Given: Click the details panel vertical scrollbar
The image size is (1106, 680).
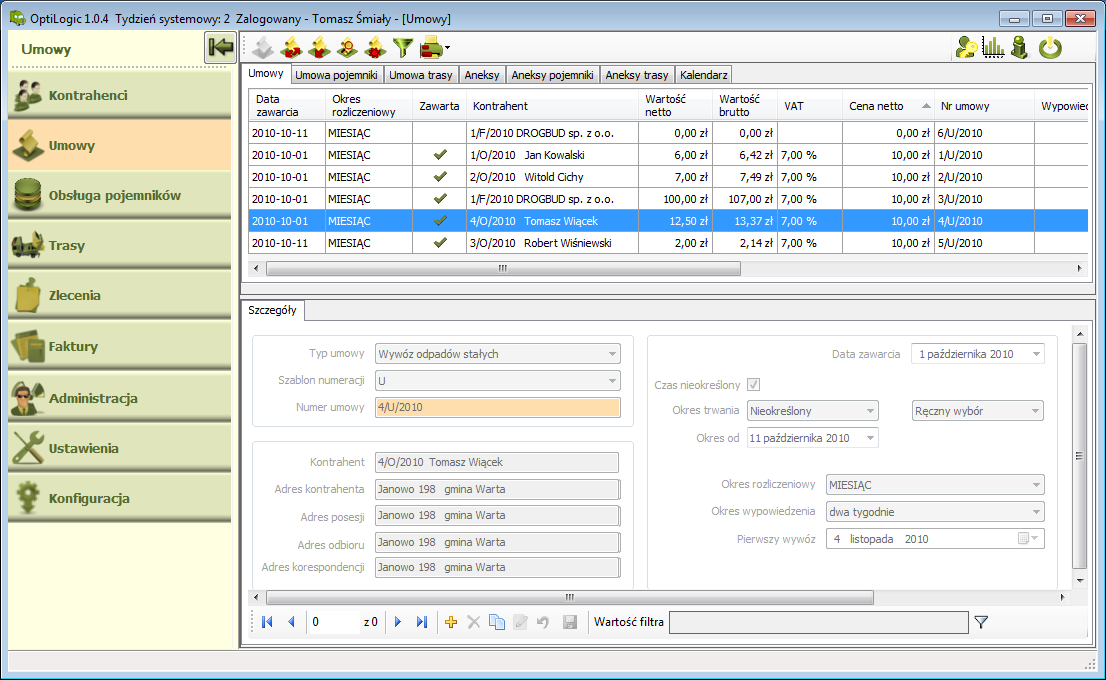Looking at the screenshot, I should click(x=1079, y=456).
